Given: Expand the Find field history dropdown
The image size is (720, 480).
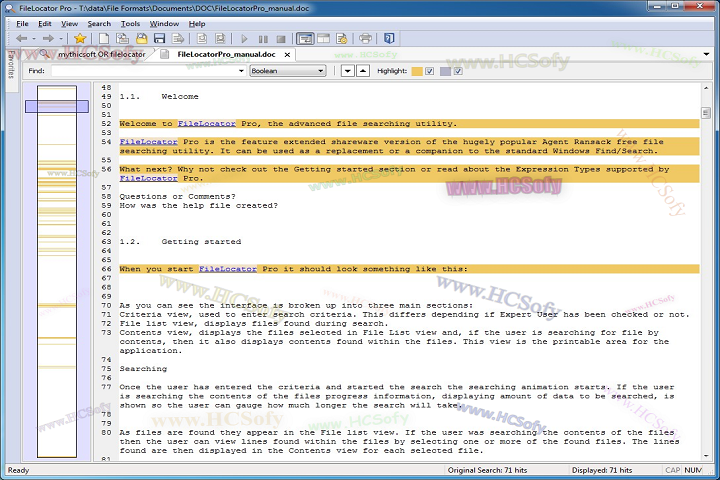Looking at the screenshot, I should [x=241, y=71].
